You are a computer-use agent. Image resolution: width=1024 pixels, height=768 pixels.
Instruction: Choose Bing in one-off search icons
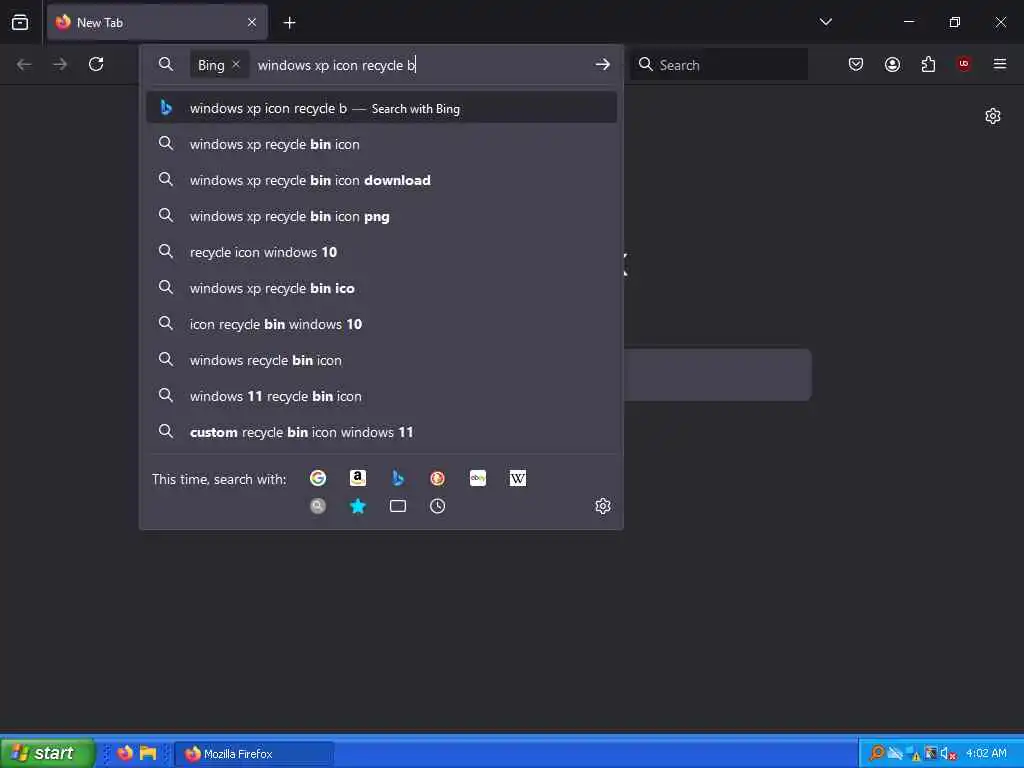(x=398, y=478)
